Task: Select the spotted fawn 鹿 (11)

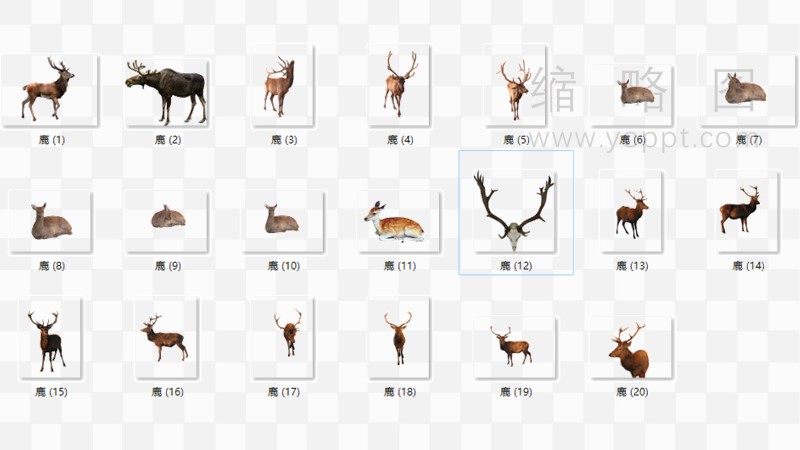Action: [398, 222]
